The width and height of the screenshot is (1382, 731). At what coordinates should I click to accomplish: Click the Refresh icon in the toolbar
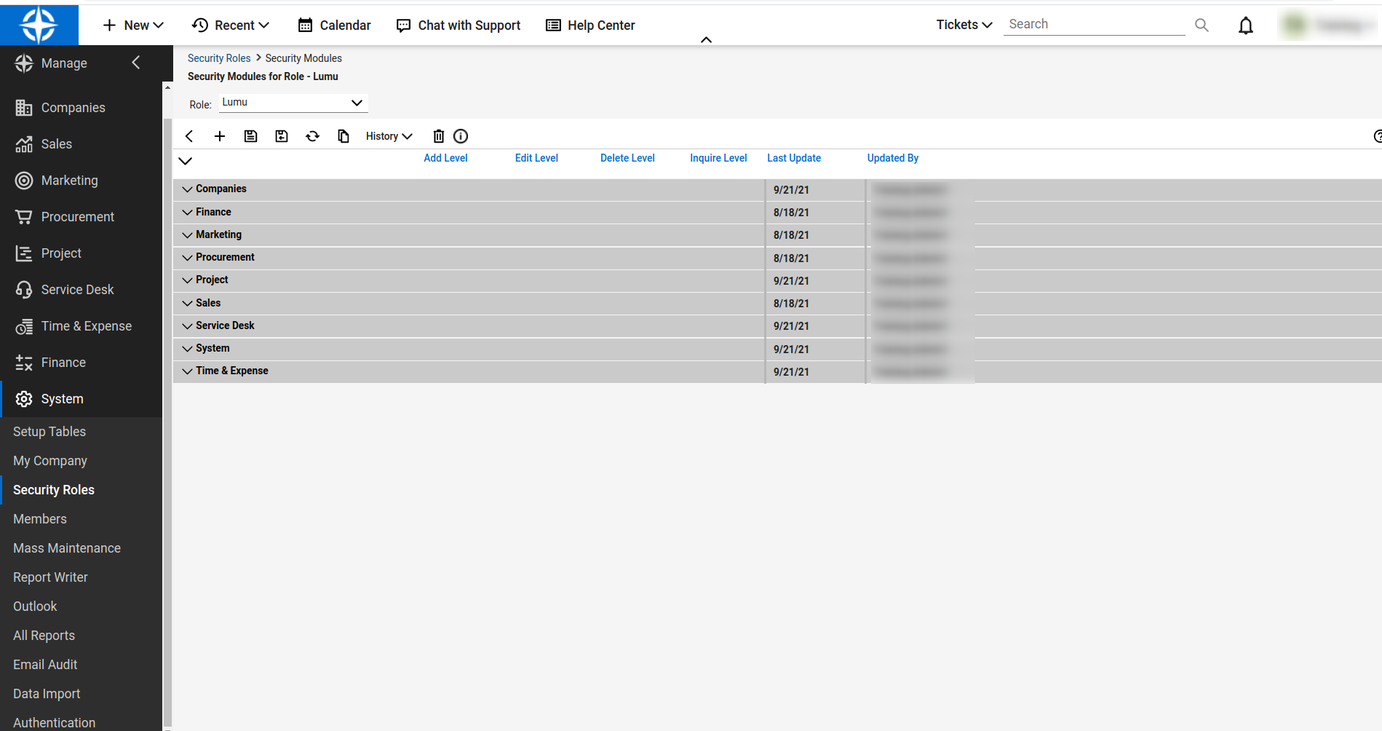313,136
